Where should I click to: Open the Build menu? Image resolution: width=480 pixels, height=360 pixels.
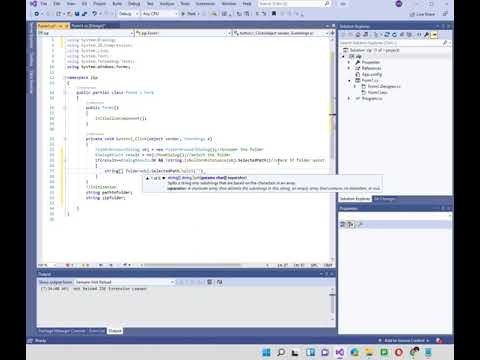(x=117, y=4)
